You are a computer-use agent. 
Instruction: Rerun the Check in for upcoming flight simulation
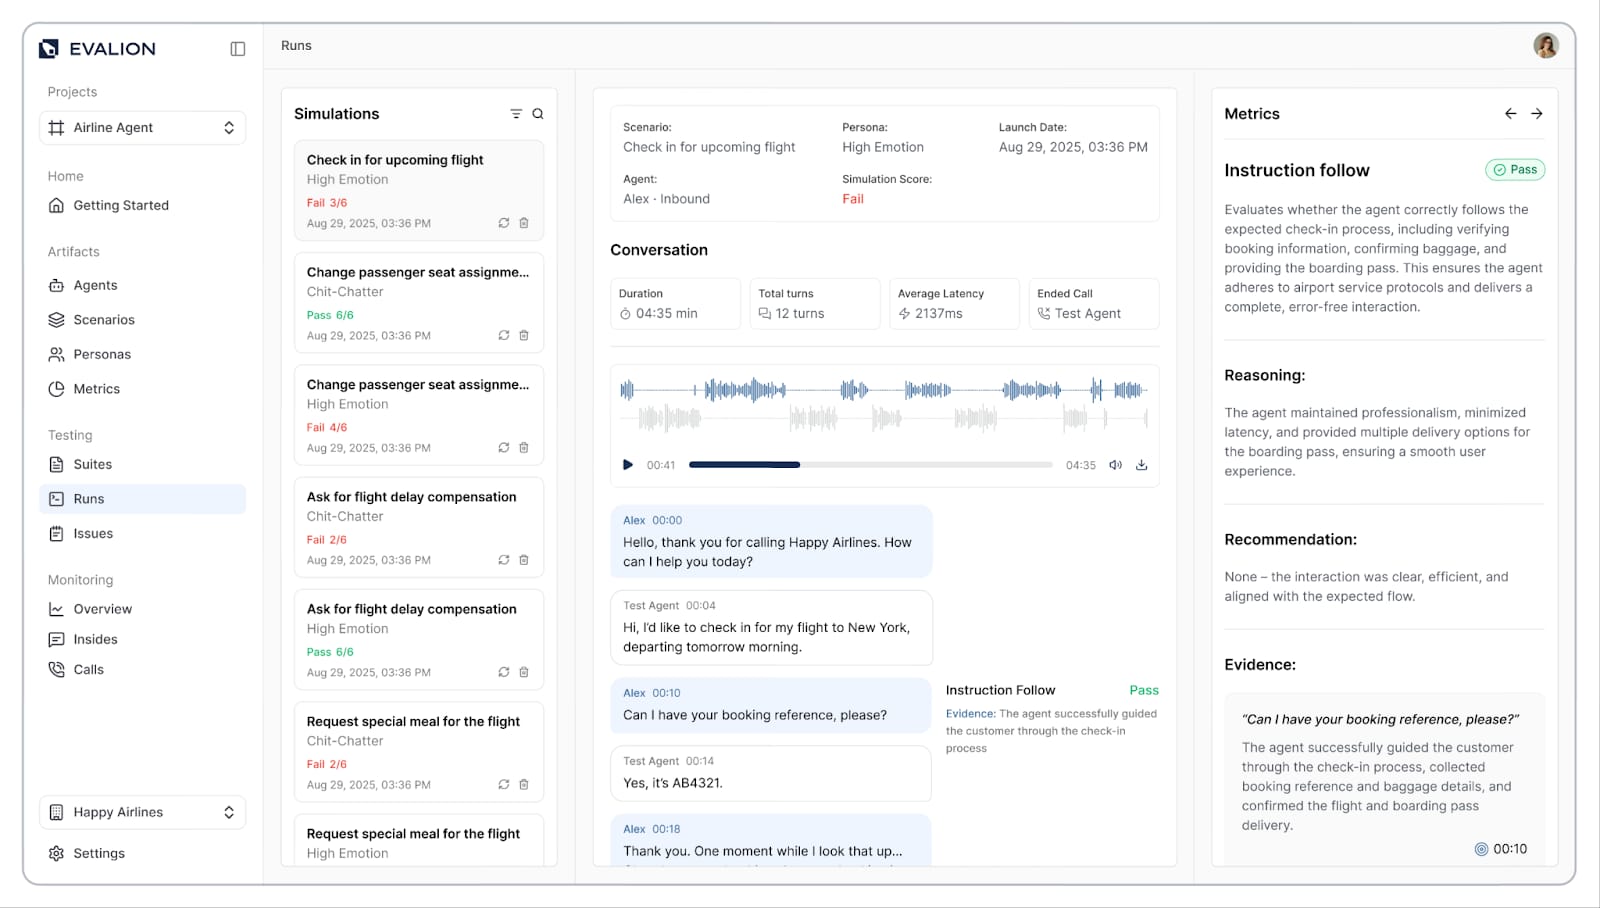coord(504,223)
